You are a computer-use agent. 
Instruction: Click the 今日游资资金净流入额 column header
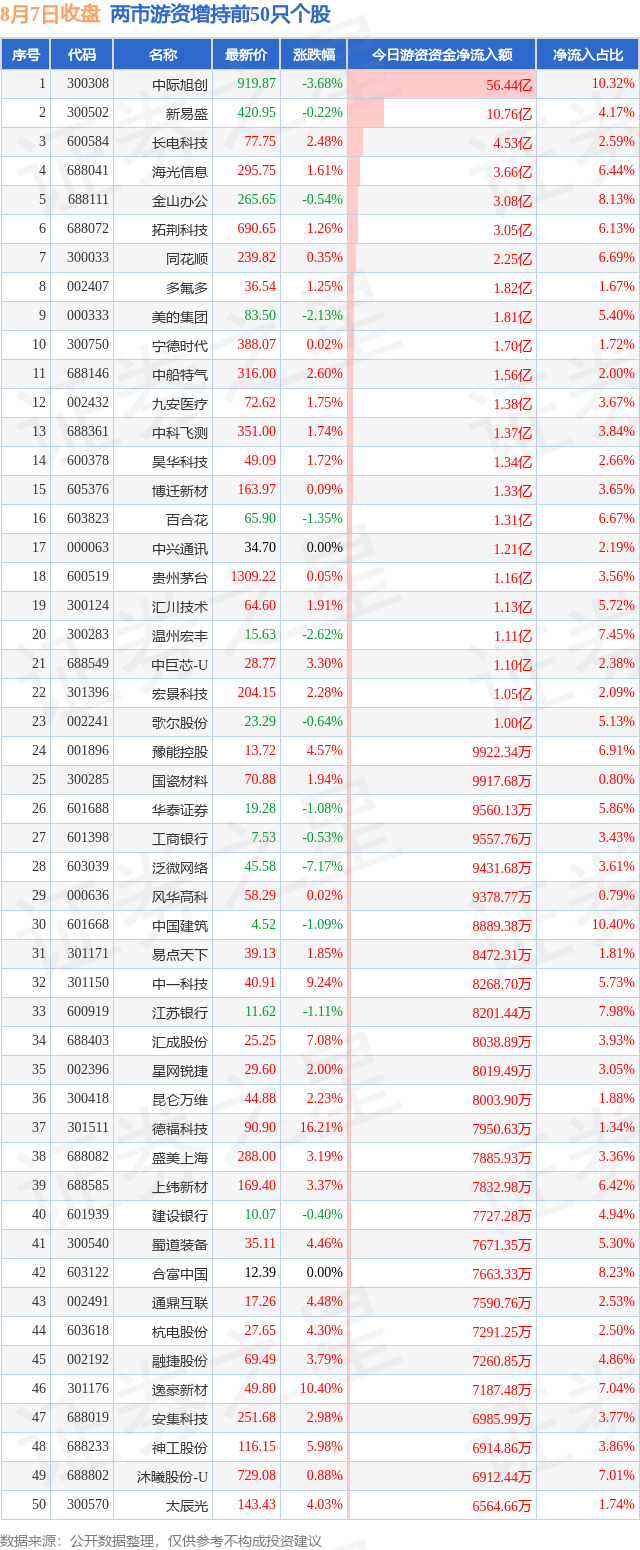pos(442,55)
